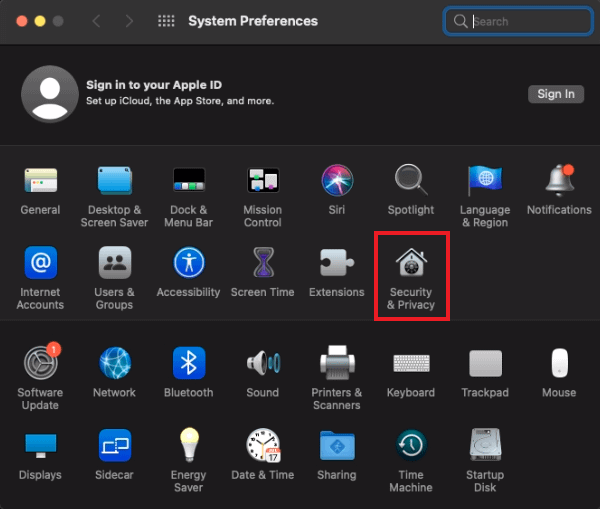Show all preferences grid button
The height and width of the screenshot is (509, 600).
(166, 21)
